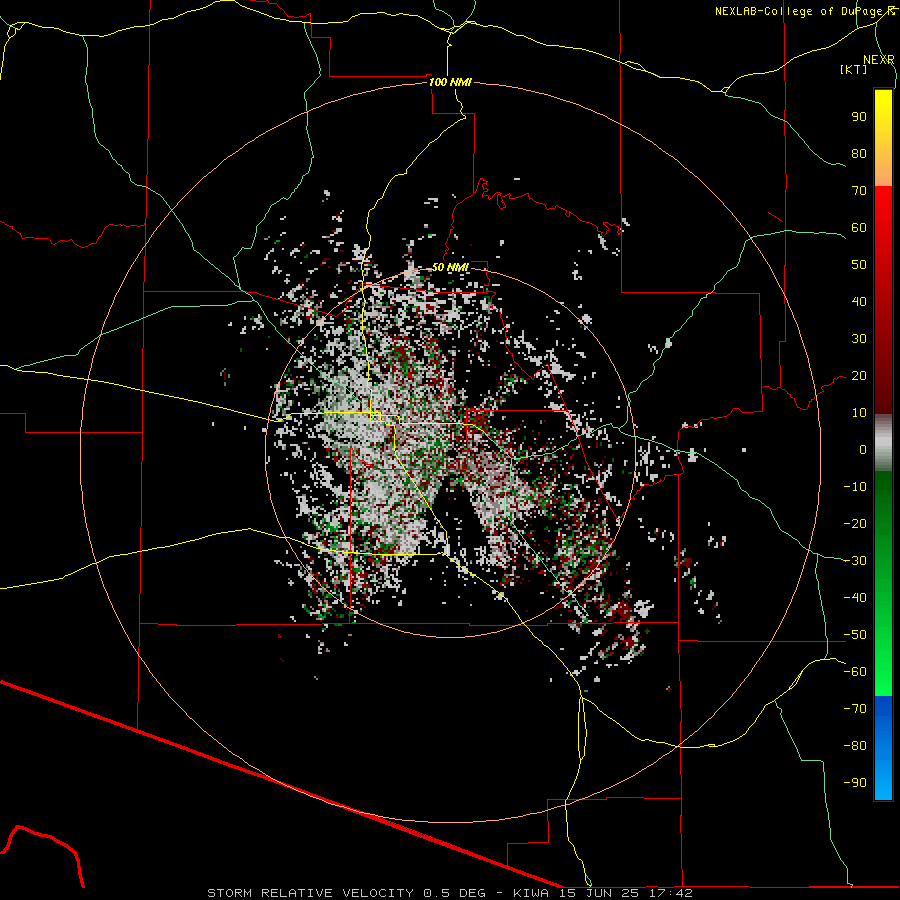The width and height of the screenshot is (900, 900).
Task: Click the -60 scale label
Action: (855, 672)
